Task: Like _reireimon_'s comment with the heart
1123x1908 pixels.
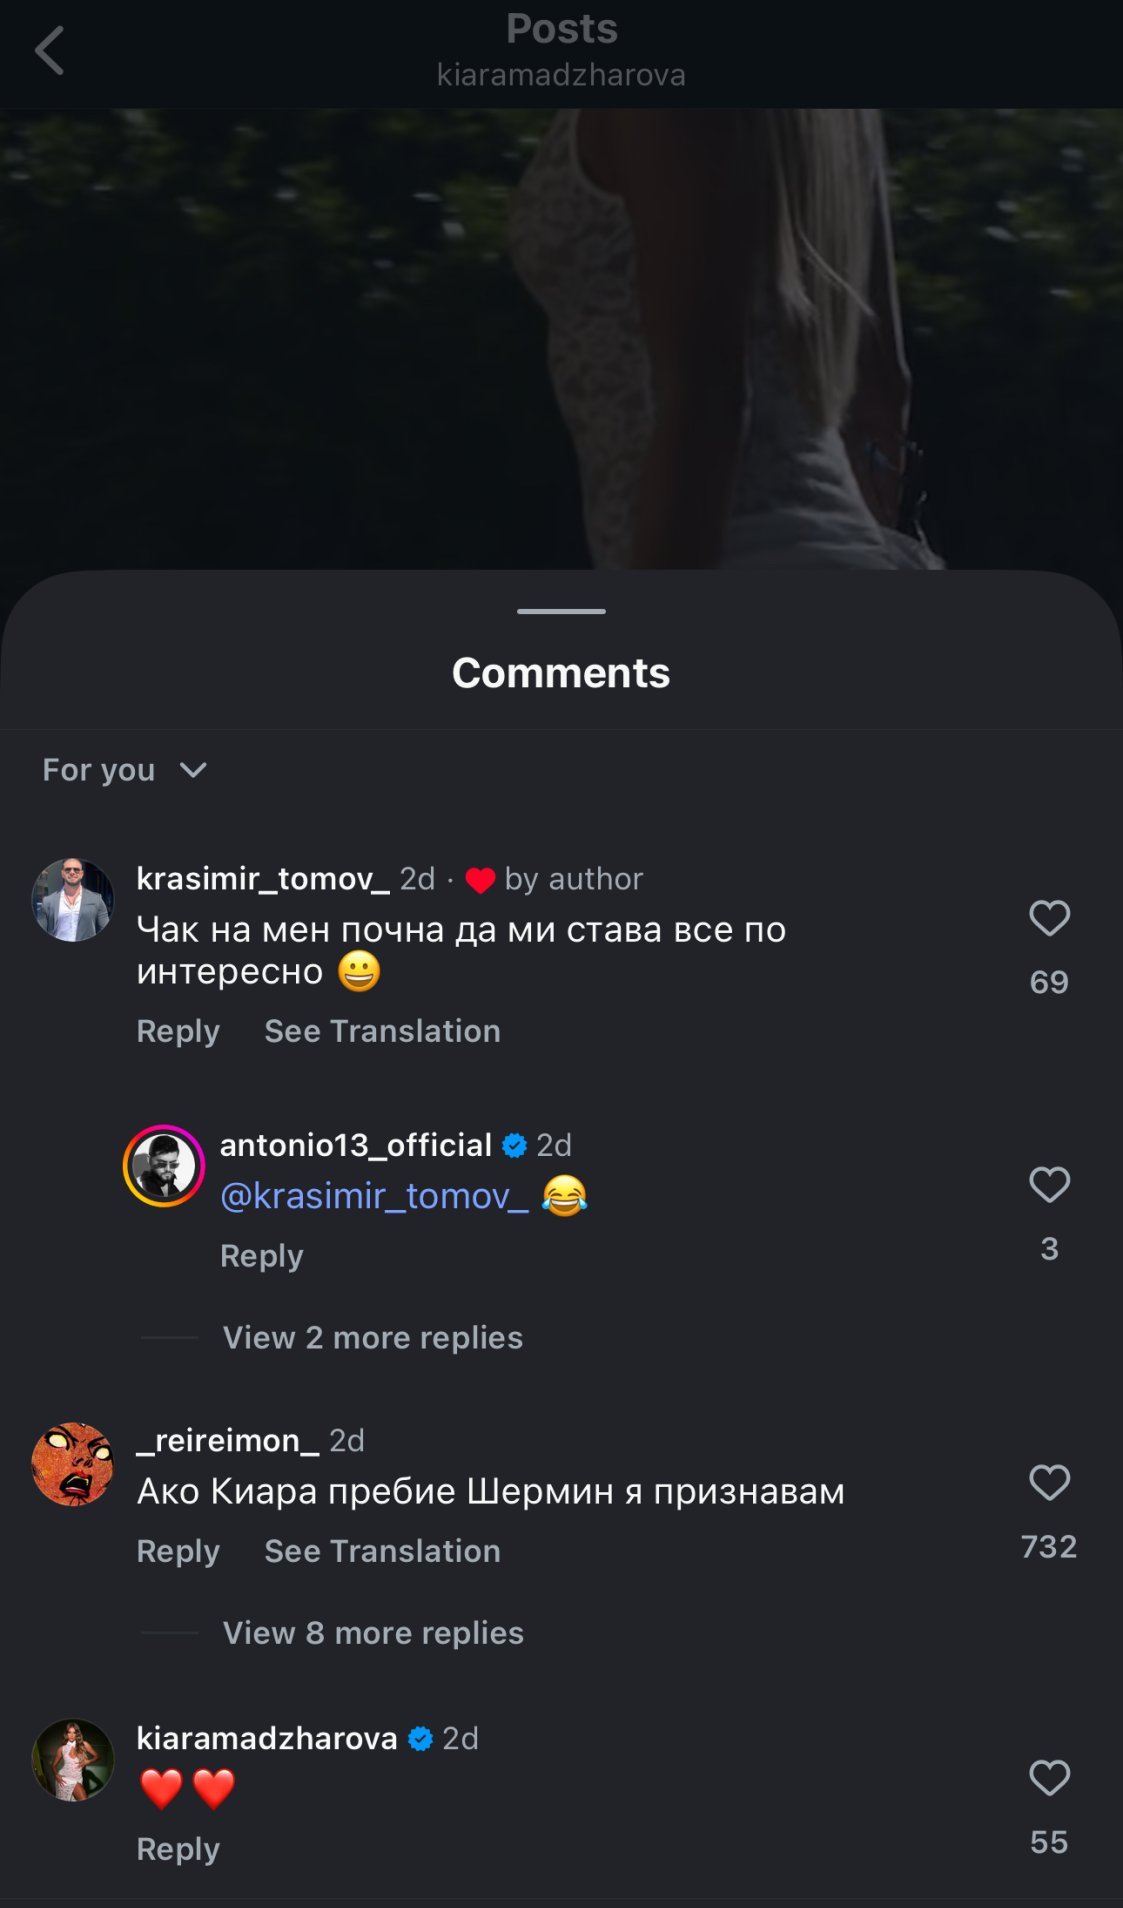Action: coord(1049,1482)
